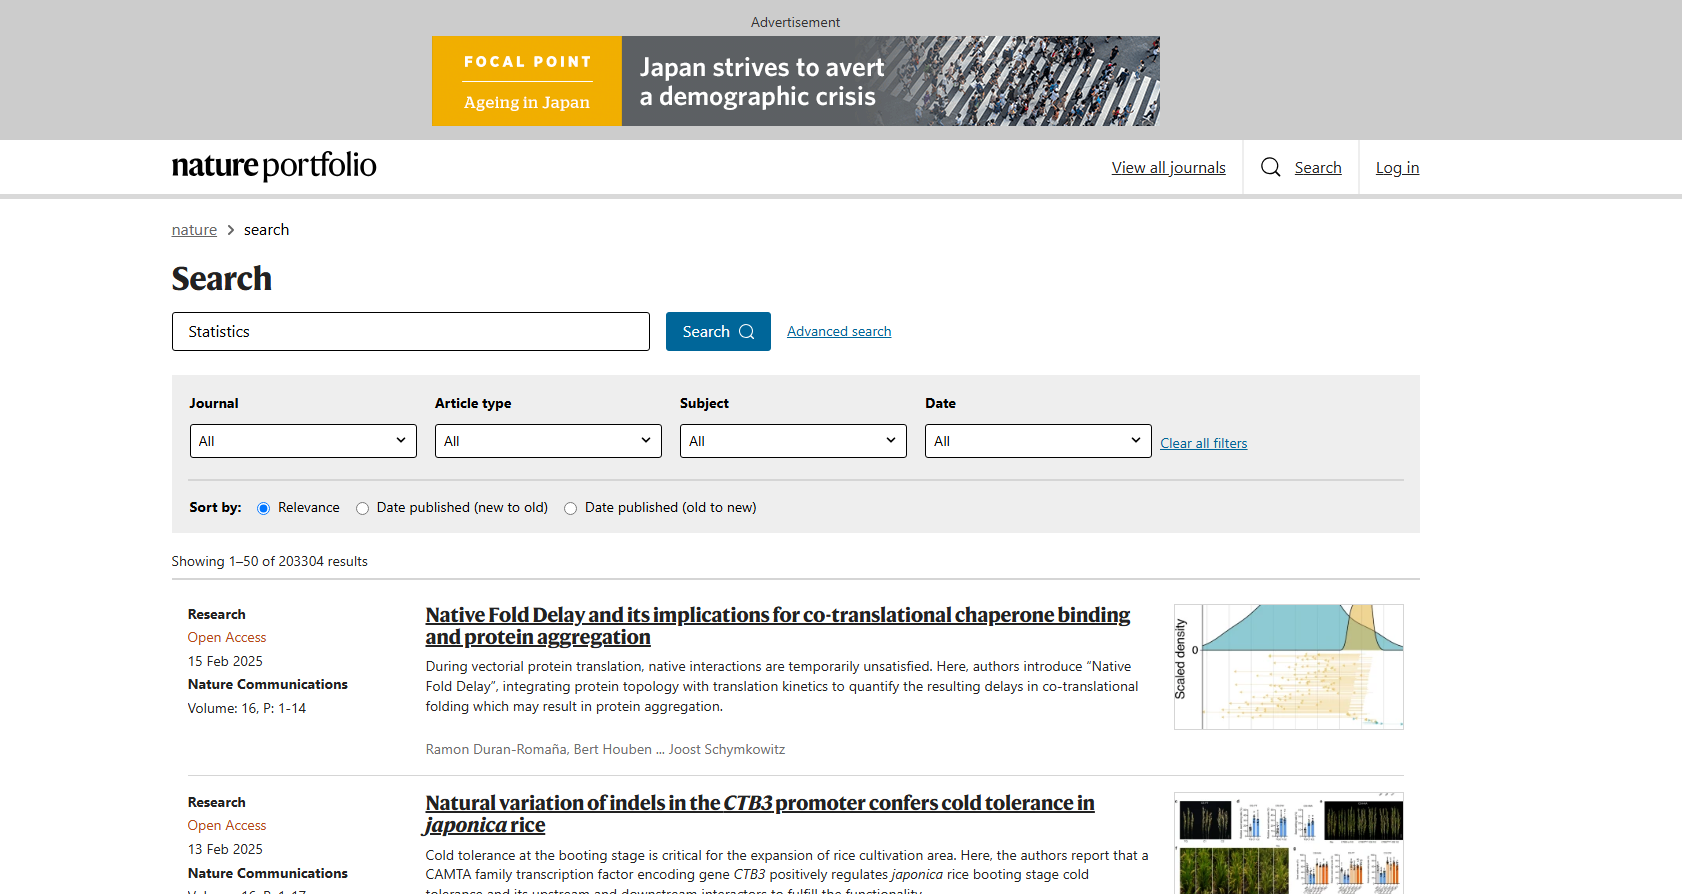
Task: Open View all journals menu
Action: [1168, 168]
